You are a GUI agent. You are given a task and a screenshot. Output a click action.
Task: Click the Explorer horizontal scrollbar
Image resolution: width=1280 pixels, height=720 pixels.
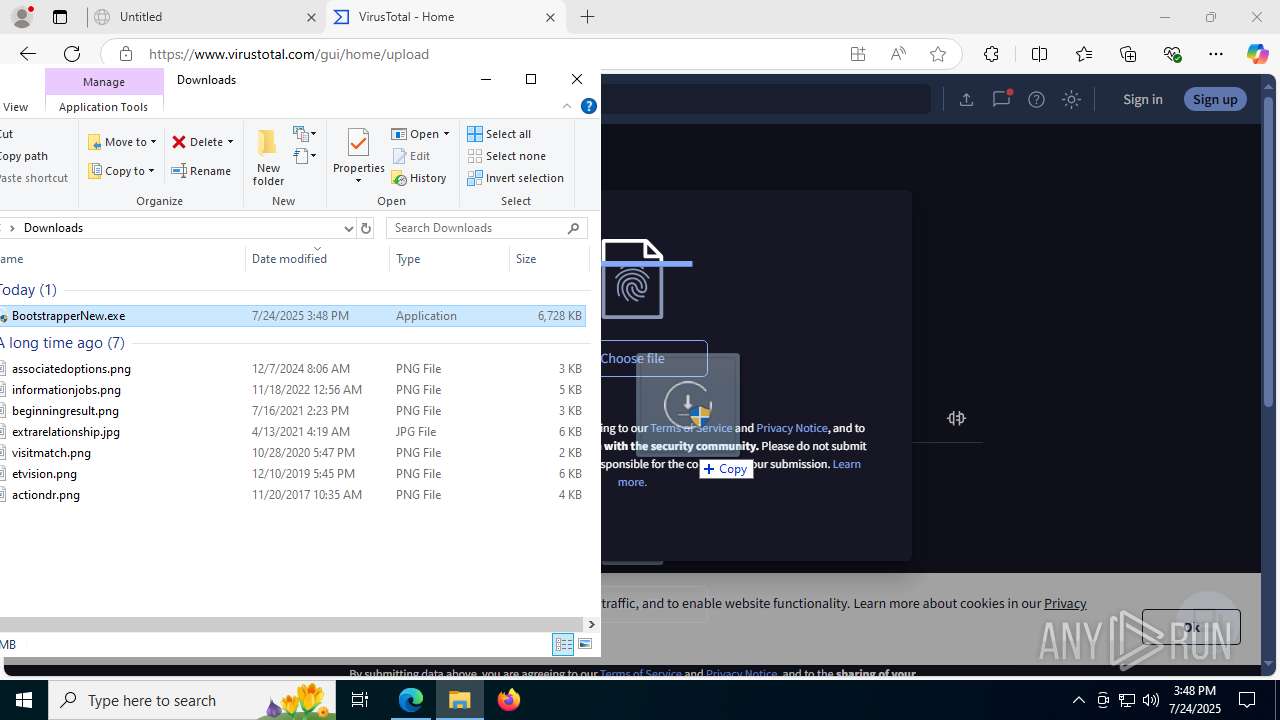coord(293,624)
